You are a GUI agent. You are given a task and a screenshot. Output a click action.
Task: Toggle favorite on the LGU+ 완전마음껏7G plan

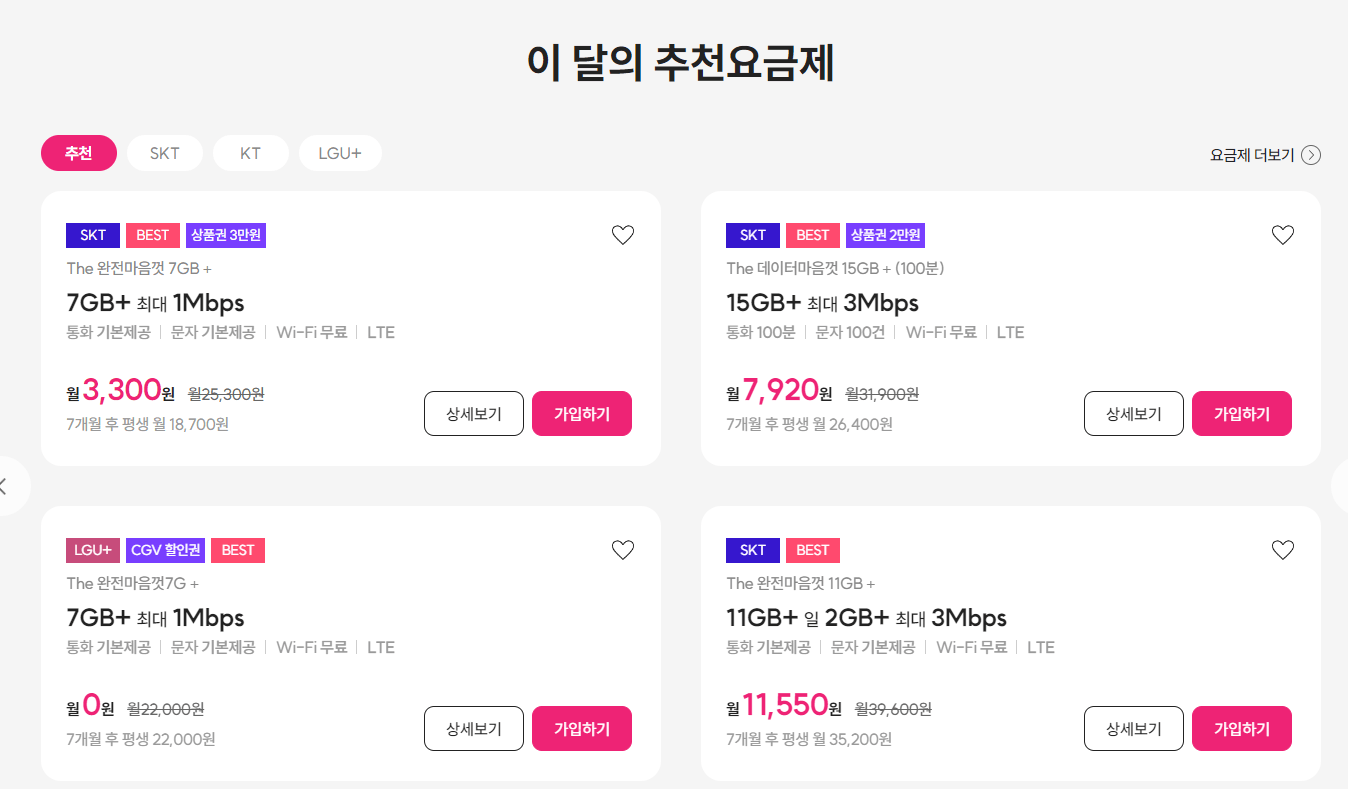click(622, 549)
